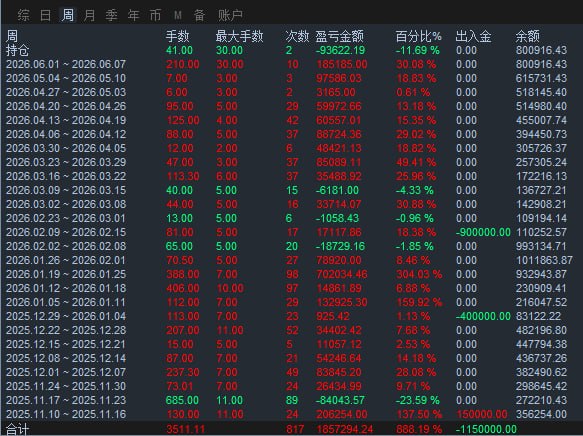
Task: Click the 304.03 % percentage cell
Action: point(419,274)
